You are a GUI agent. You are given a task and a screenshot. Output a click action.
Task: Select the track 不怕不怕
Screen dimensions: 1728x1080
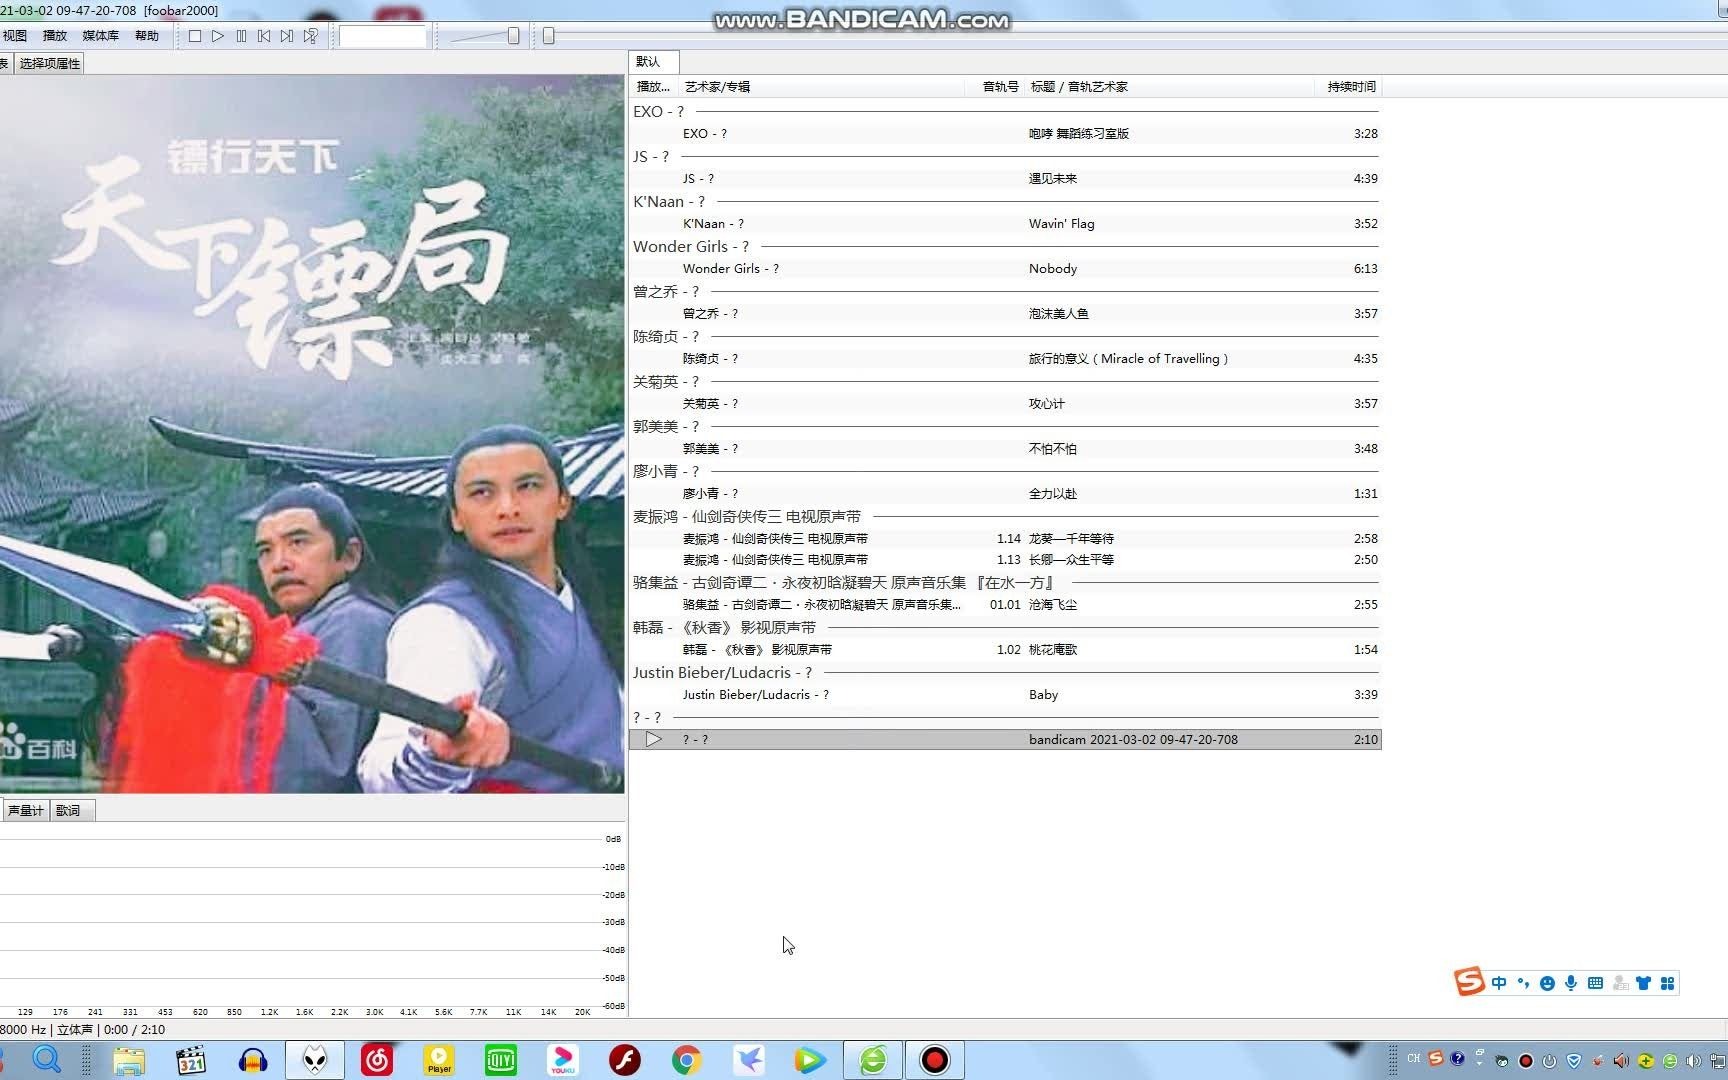click(x=1005, y=448)
